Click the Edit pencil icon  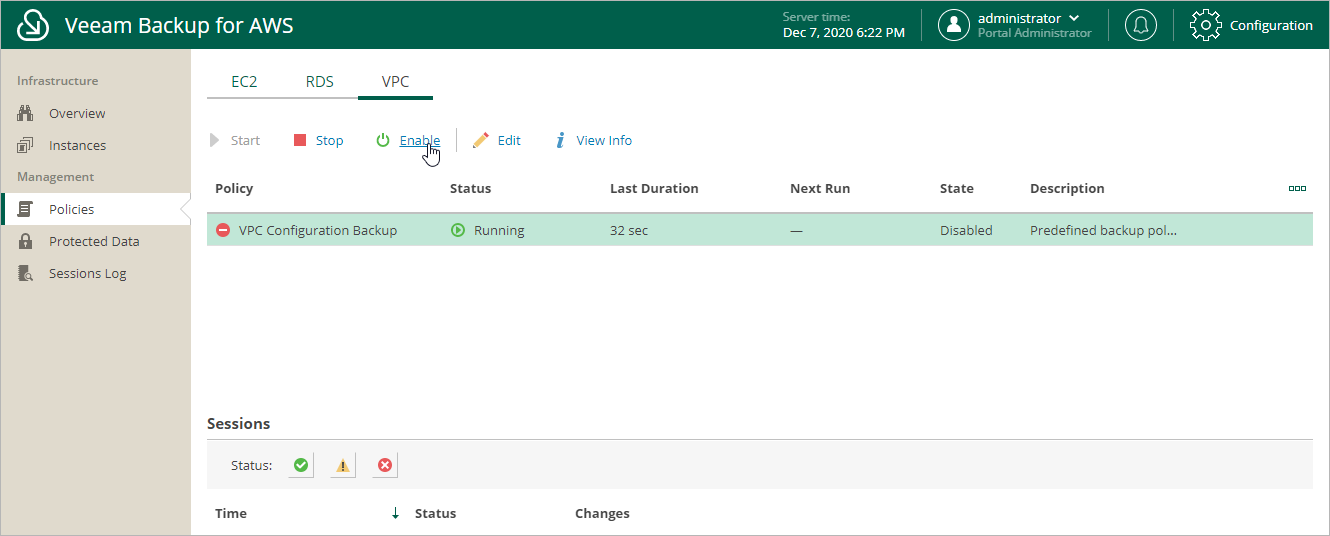481,140
